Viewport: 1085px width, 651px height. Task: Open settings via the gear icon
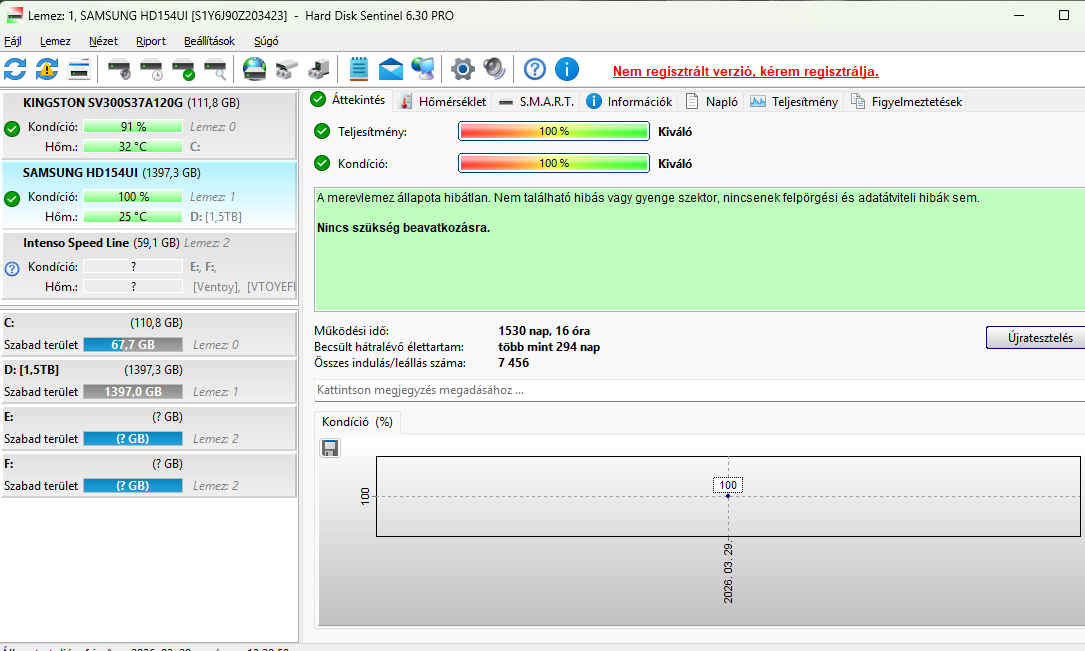coord(463,69)
